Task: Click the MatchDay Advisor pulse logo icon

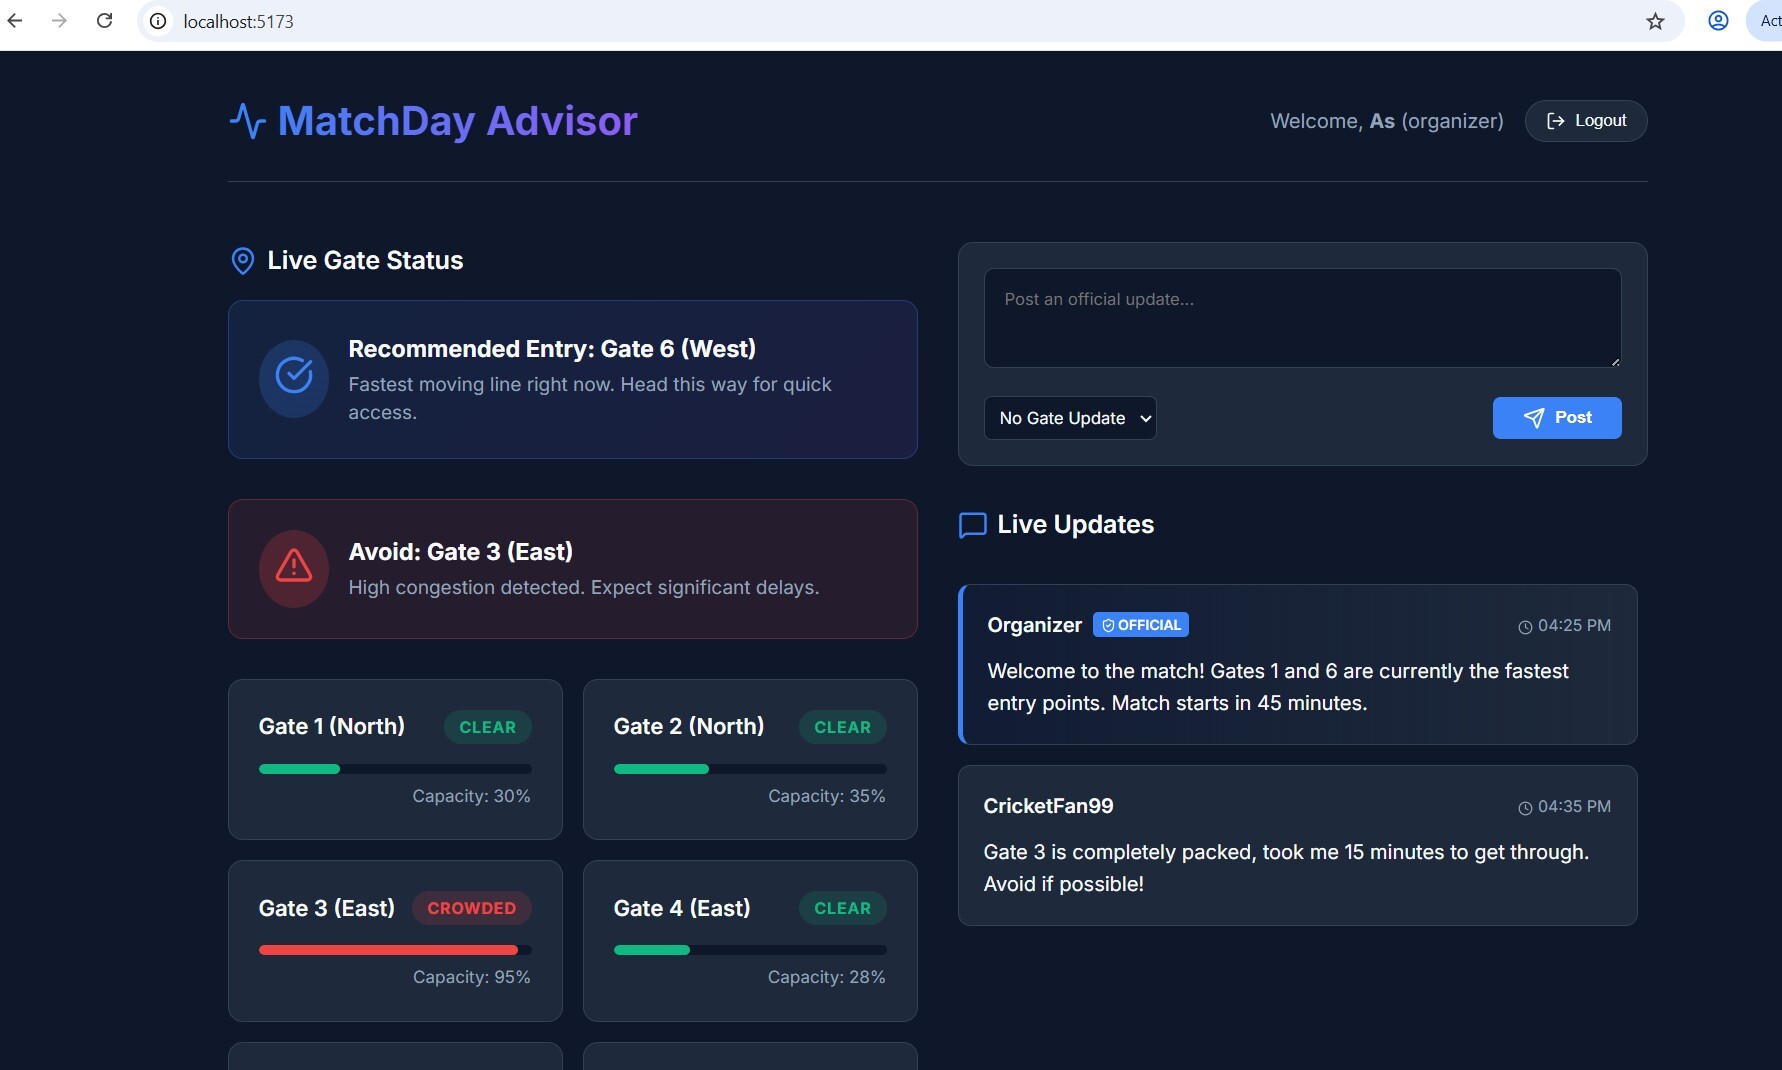Action: (247, 121)
